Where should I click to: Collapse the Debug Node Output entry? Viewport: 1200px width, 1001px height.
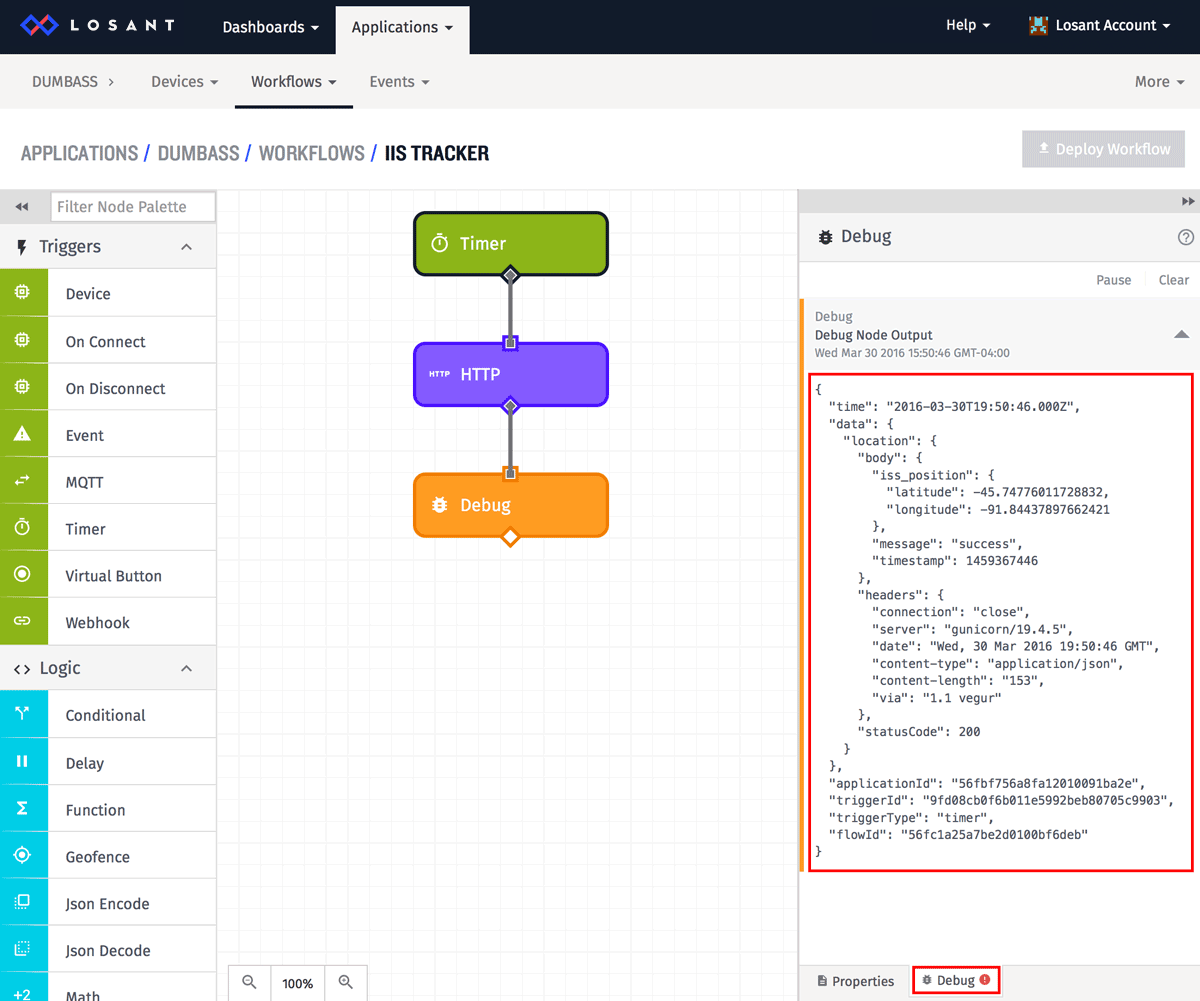coord(1181,334)
